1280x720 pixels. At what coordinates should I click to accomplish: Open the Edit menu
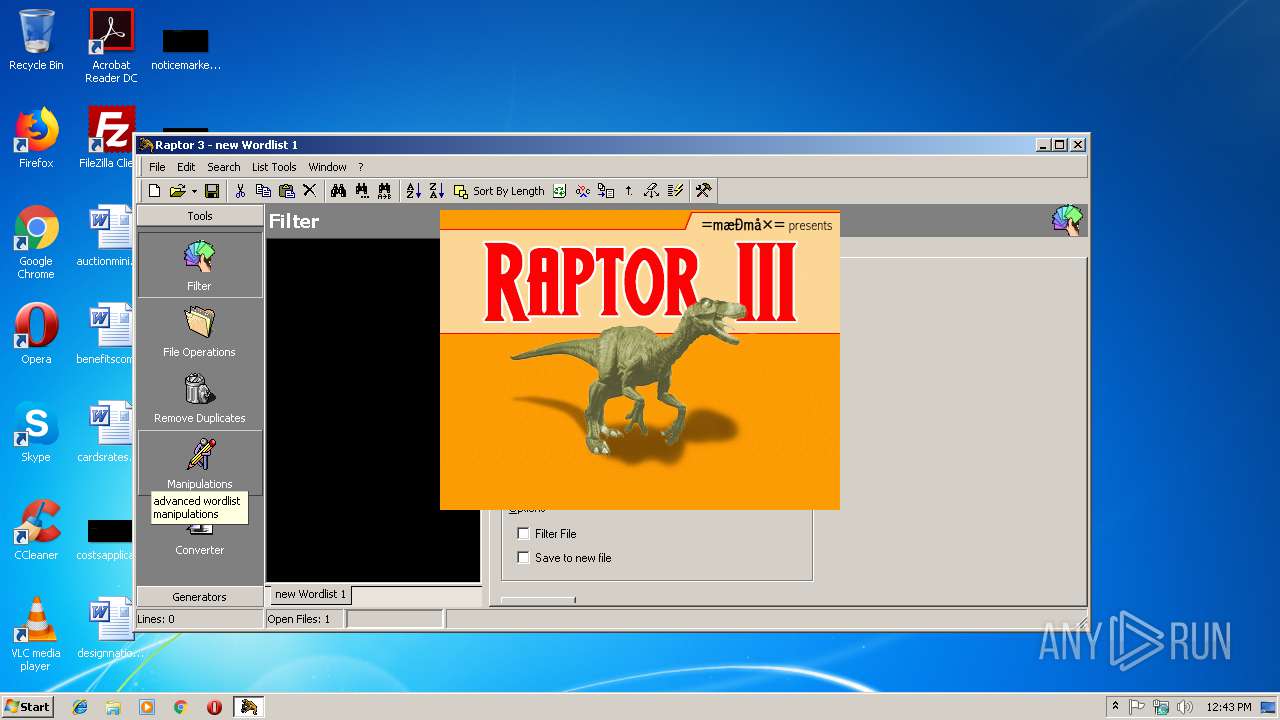click(x=186, y=167)
